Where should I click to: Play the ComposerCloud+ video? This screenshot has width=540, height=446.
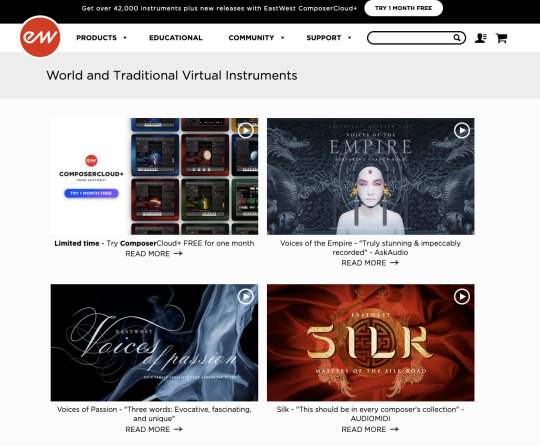point(246,131)
